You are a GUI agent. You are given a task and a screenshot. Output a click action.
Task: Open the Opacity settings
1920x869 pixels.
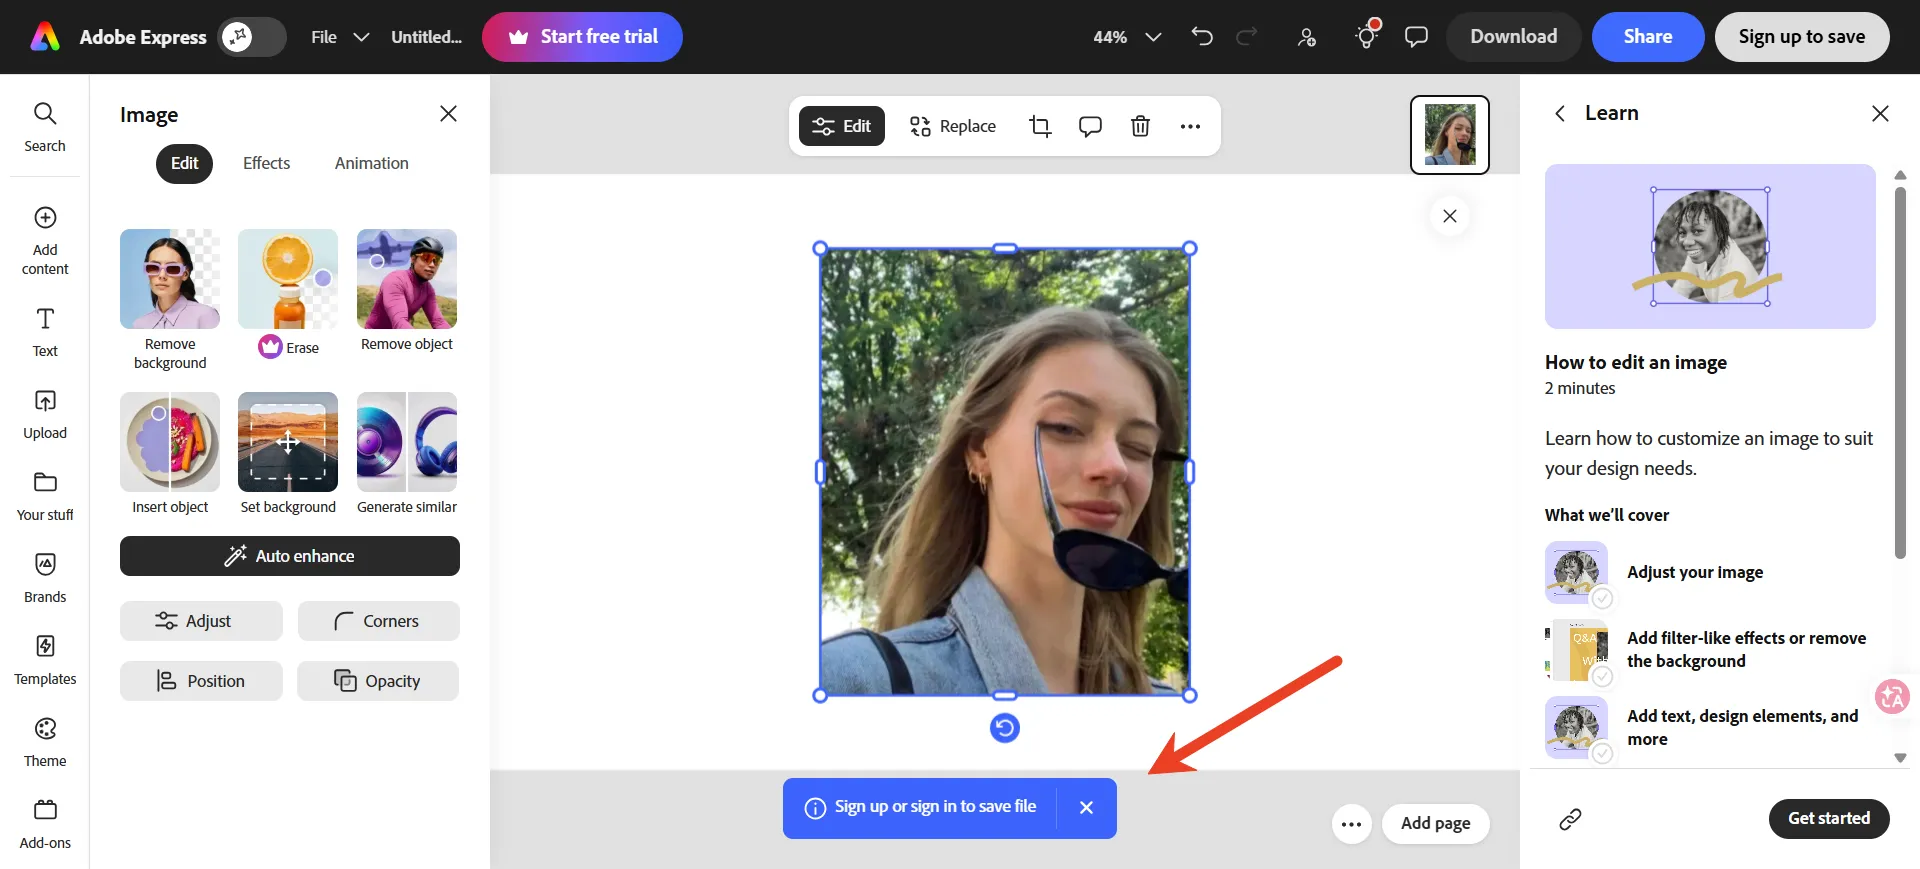[x=378, y=681]
